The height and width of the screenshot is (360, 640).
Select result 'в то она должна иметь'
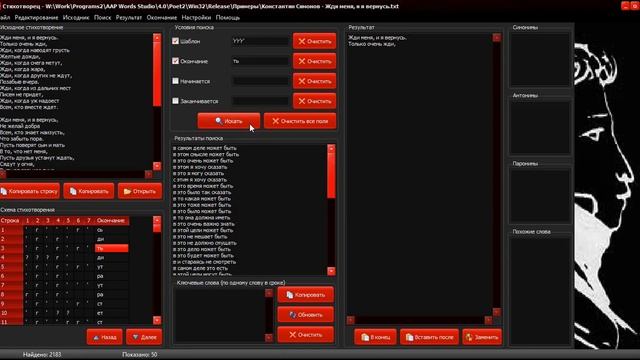tap(202, 218)
